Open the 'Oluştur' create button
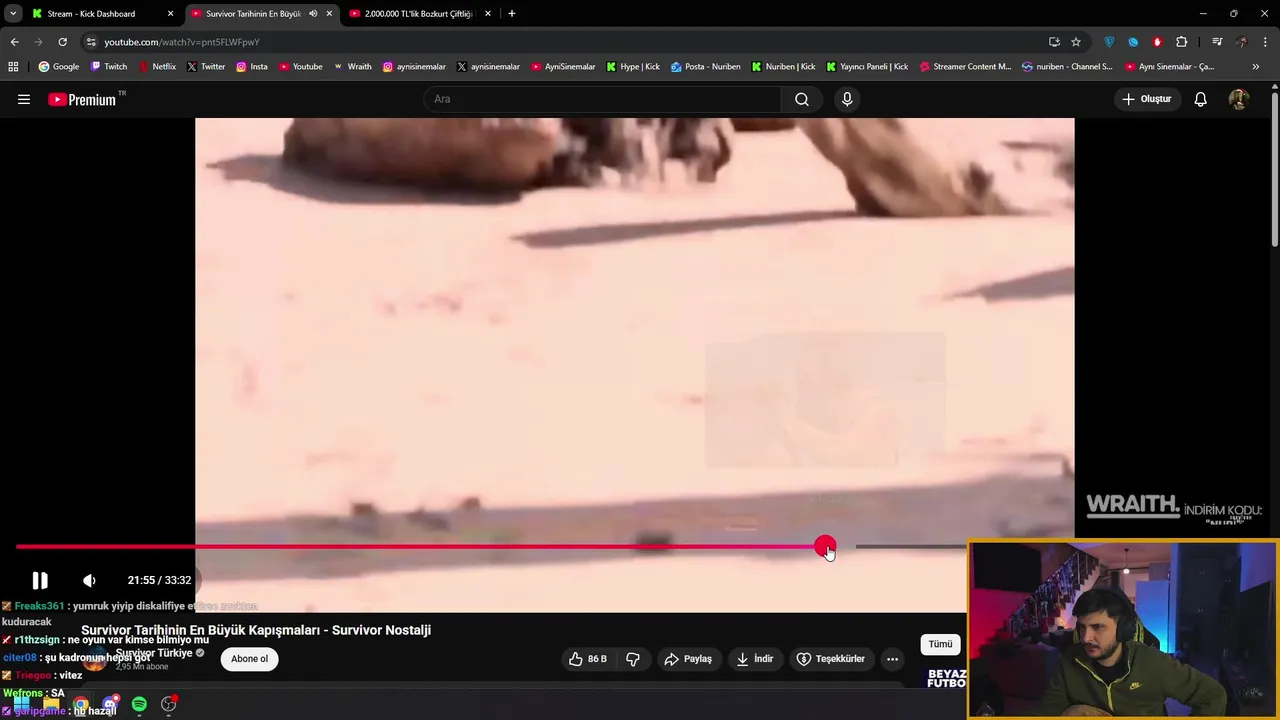1280x720 pixels. [x=1146, y=99]
